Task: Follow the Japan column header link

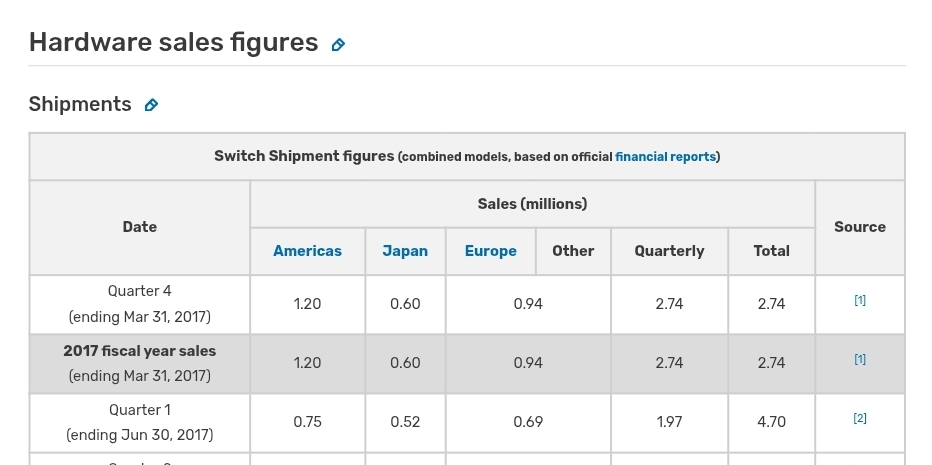Action: tap(405, 251)
